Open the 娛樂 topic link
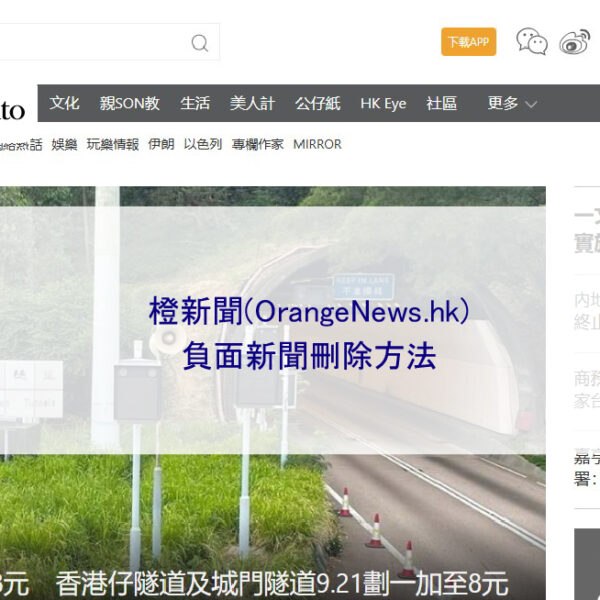Viewport: 600px width, 600px height. tap(64, 144)
